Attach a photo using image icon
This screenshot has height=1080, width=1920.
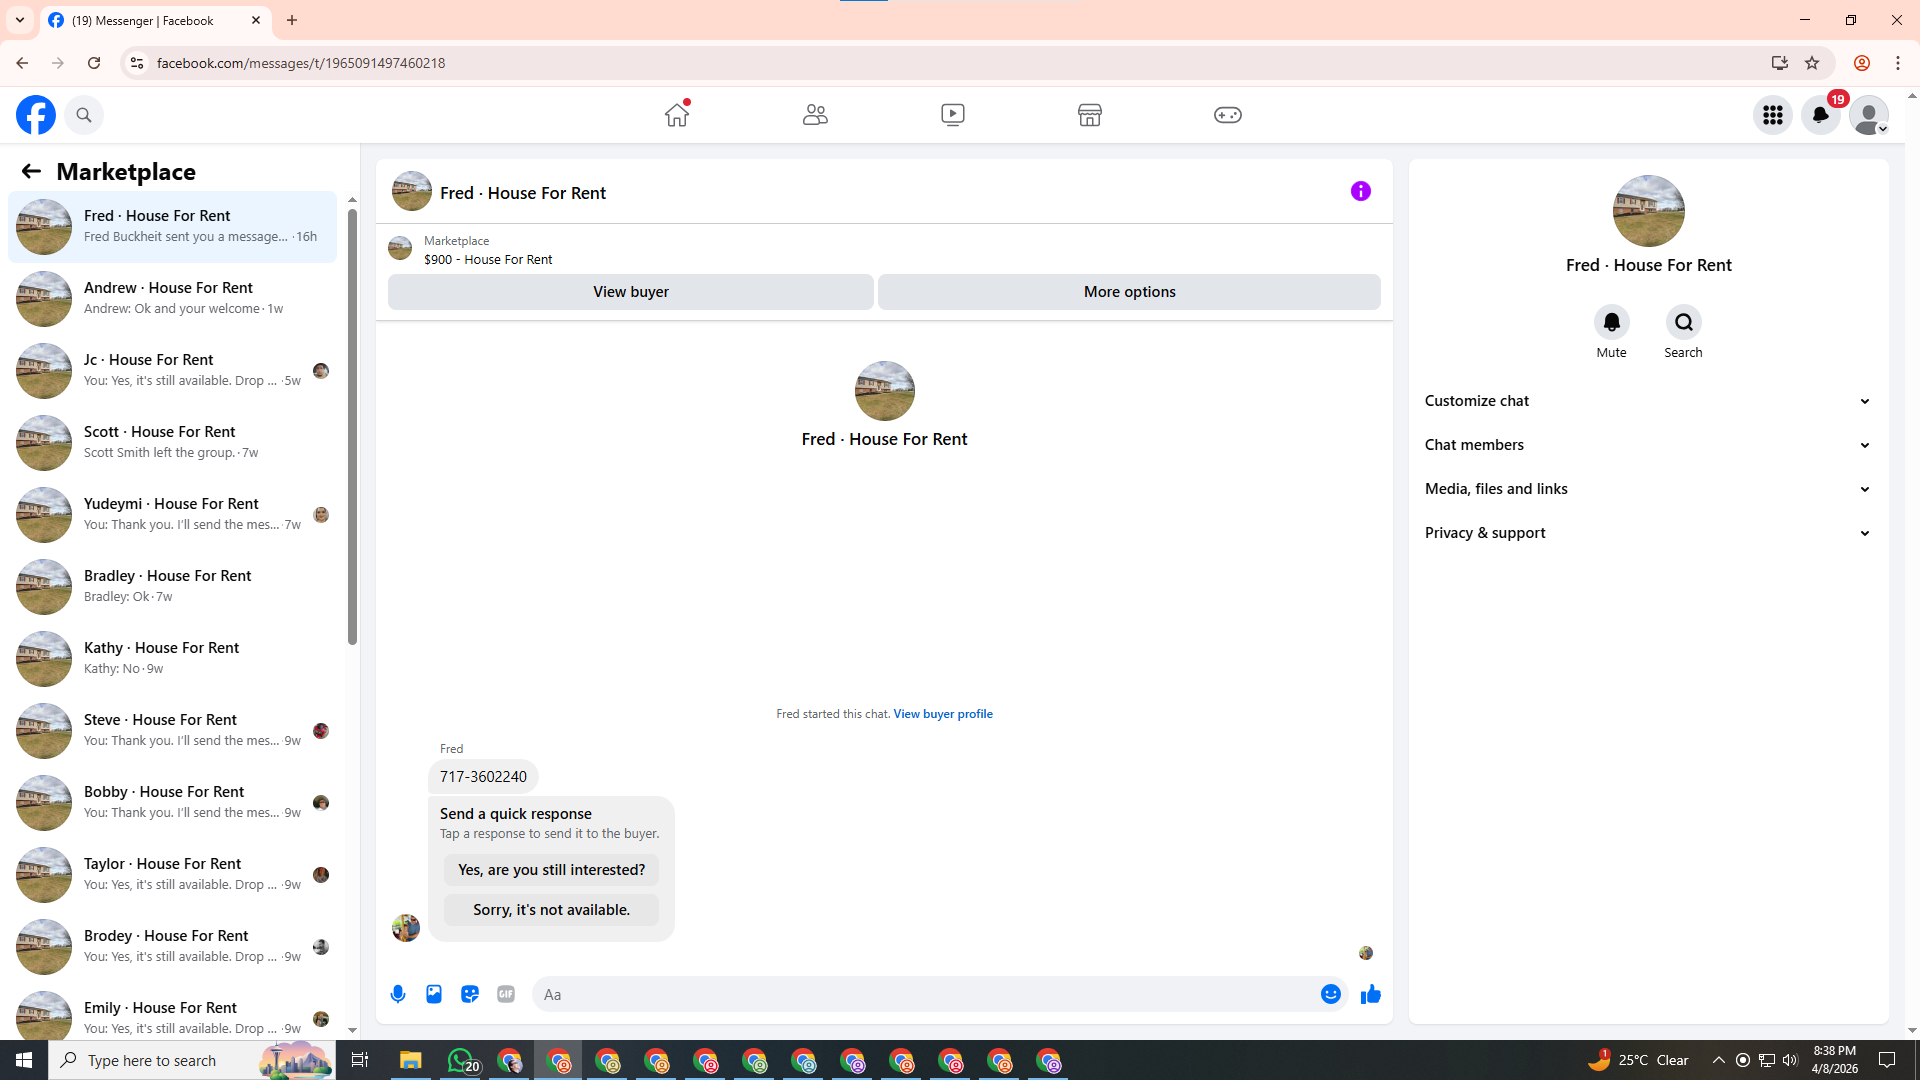(434, 994)
